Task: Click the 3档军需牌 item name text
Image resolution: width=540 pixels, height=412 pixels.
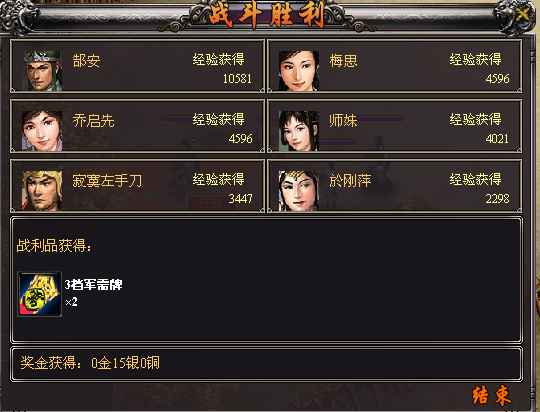Action: [x=93, y=285]
